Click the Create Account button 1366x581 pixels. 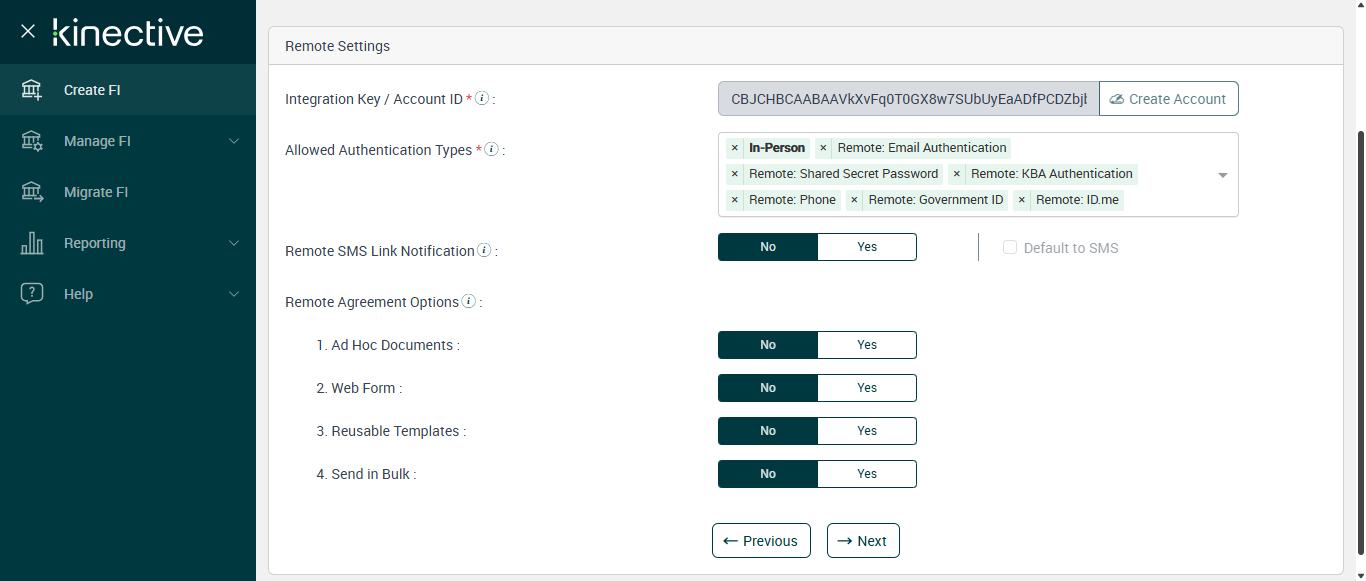[1168, 99]
